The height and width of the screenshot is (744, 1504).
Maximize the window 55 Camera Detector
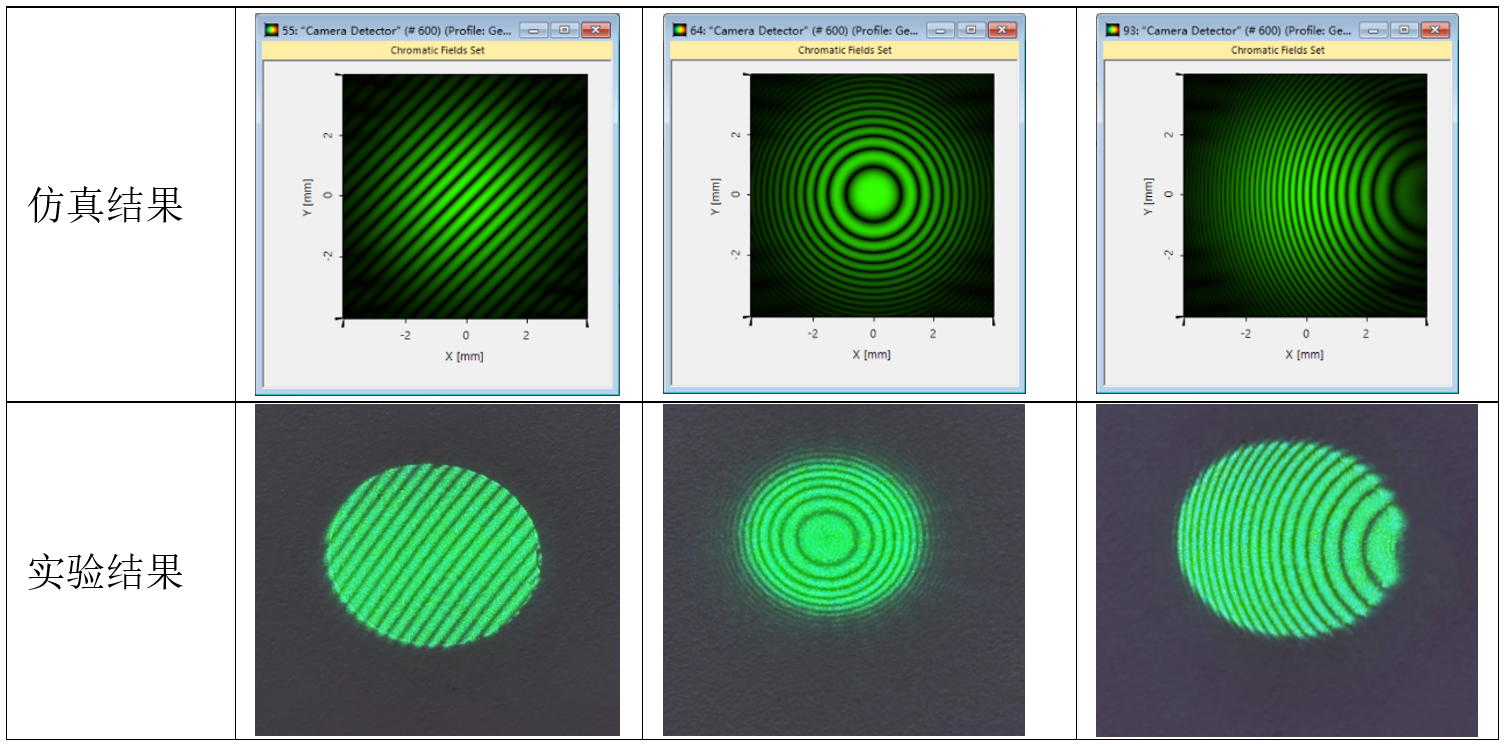[x=564, y=30]
